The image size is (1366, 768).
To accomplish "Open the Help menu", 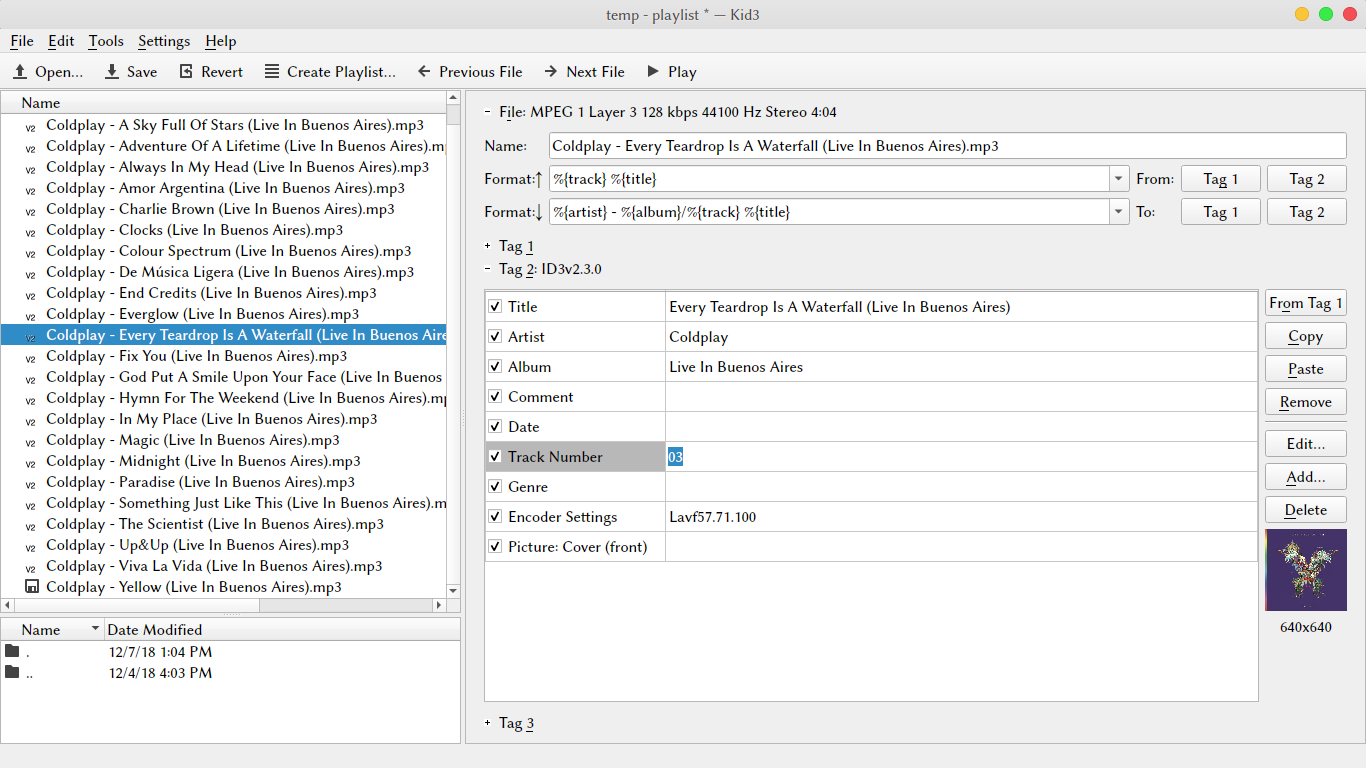I will coord(221,41).
